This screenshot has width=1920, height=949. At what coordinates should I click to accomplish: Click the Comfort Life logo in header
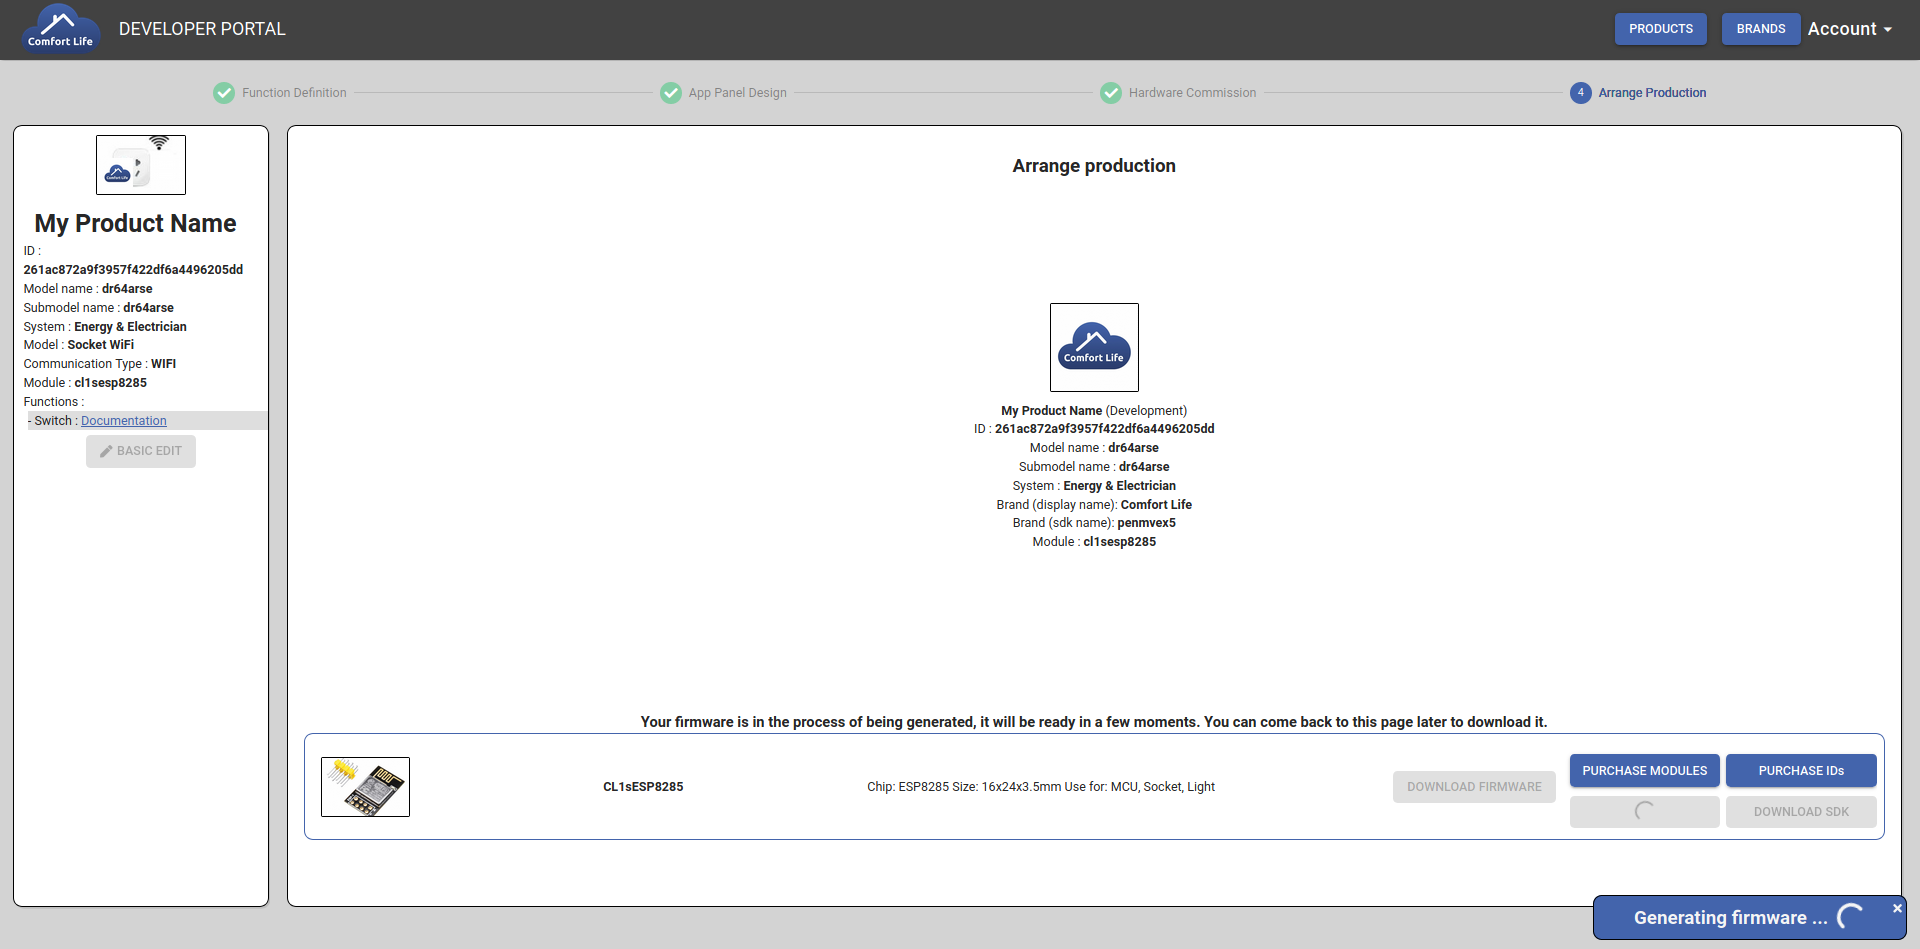point(60,29)
